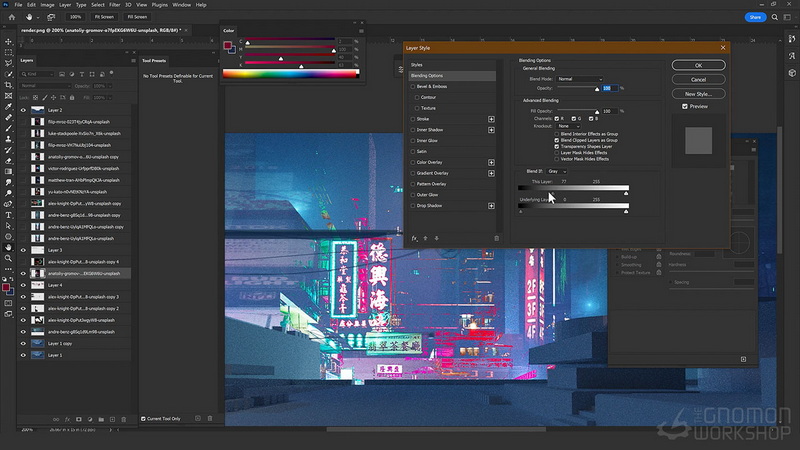This screenshot has height=450, width=800.
Task: Hide Layer 2 with its eye icon
Action: coord(23,110)
